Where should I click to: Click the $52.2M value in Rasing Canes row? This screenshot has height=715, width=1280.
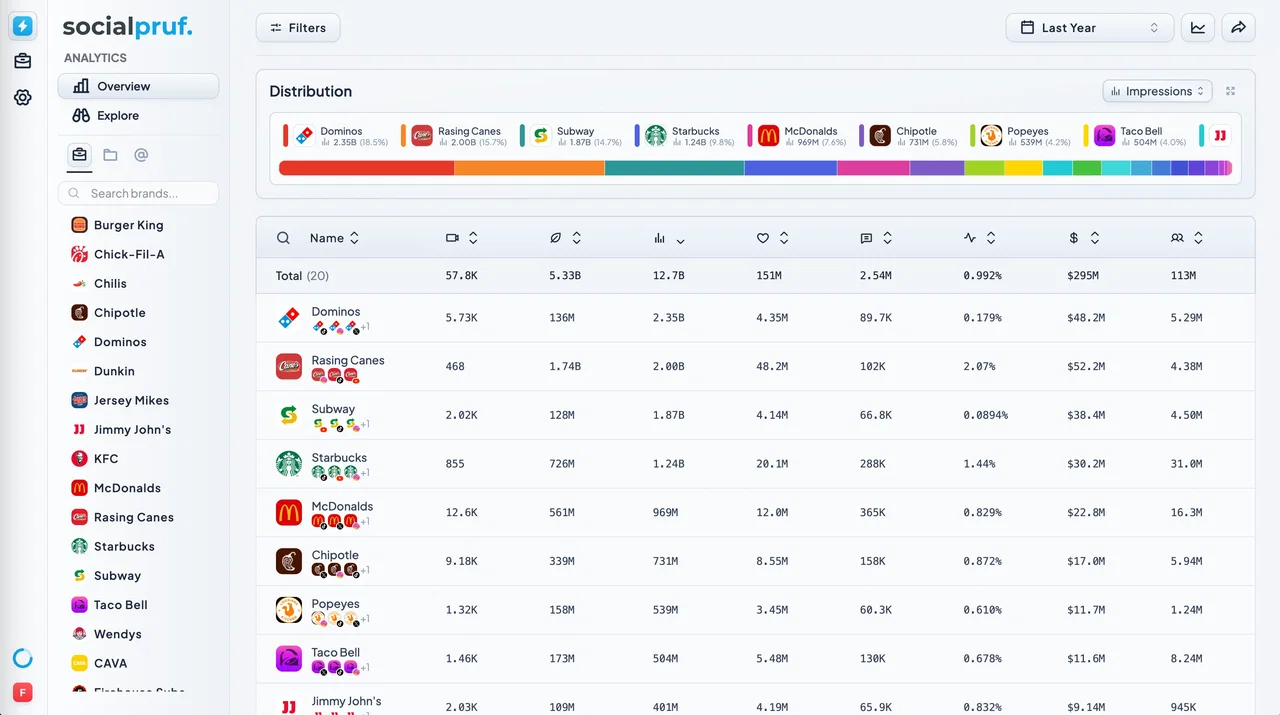click(1086, 366)
